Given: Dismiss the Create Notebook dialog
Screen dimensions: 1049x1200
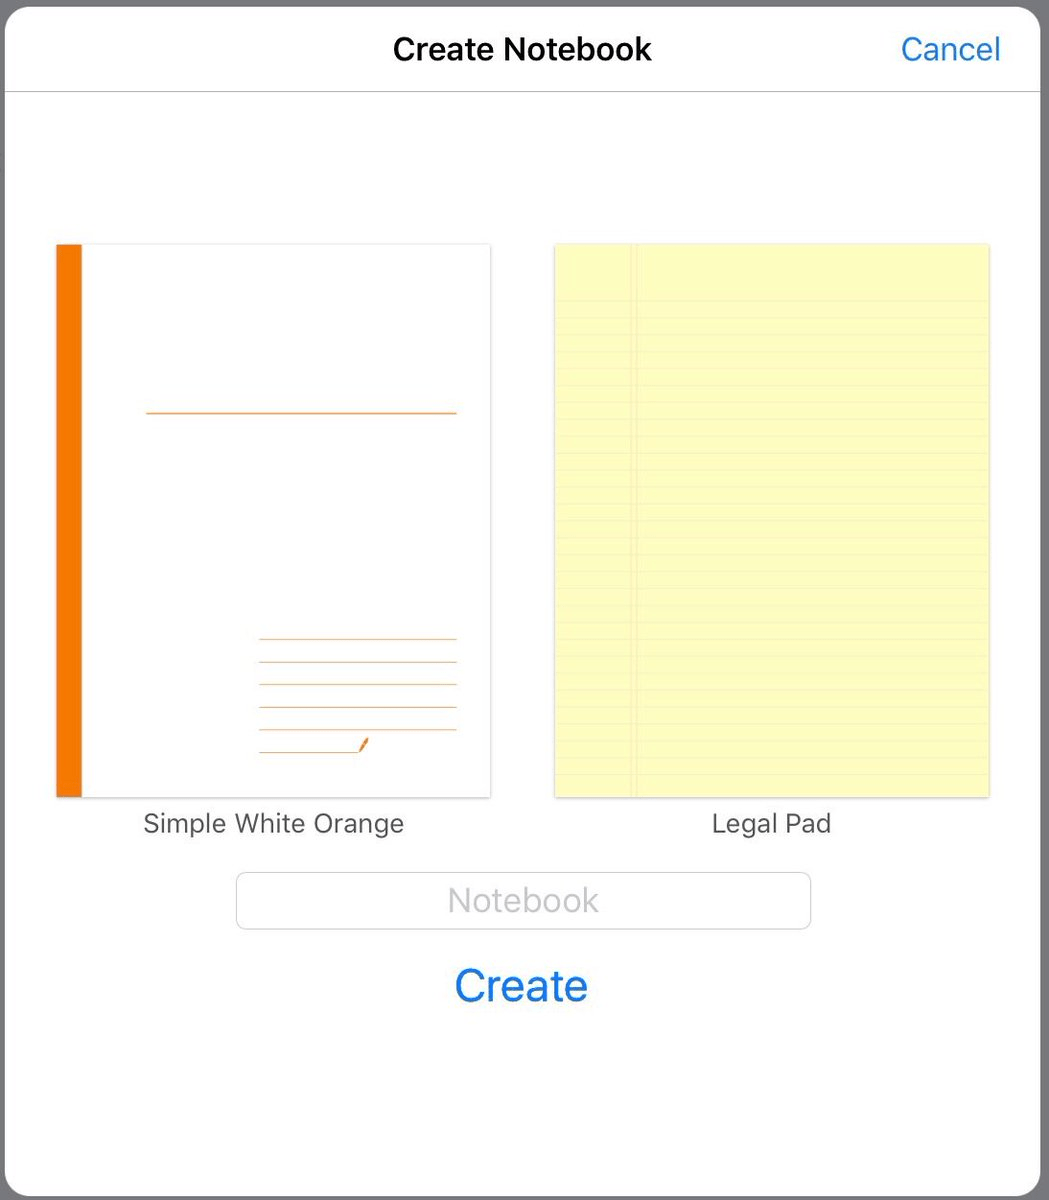Looking at the screenshot, I should pos(950,49).
